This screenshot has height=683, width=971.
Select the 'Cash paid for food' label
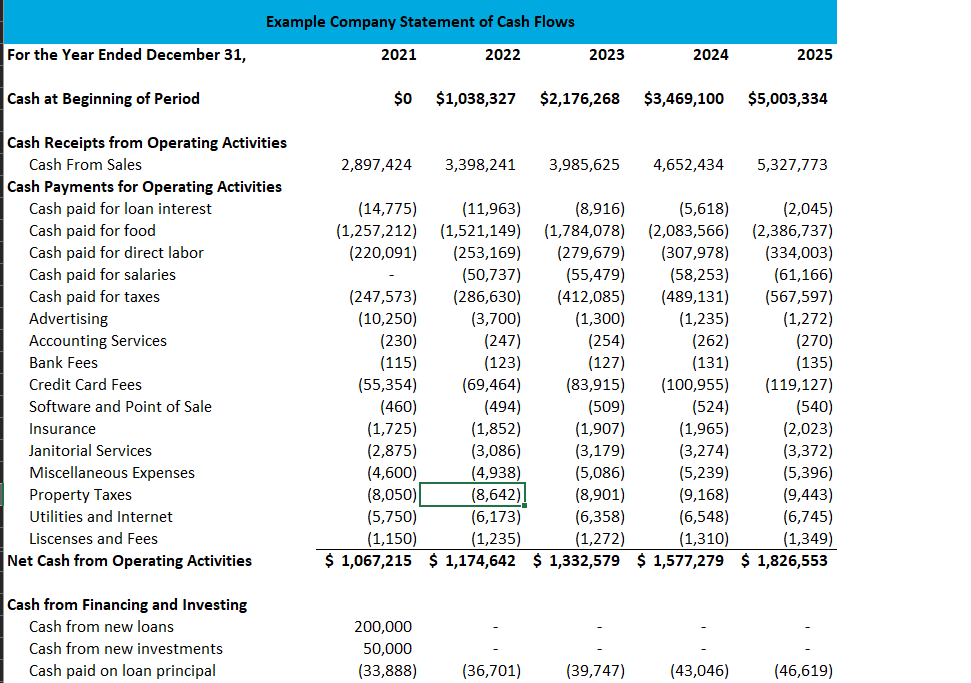click(x=92, y=230)
